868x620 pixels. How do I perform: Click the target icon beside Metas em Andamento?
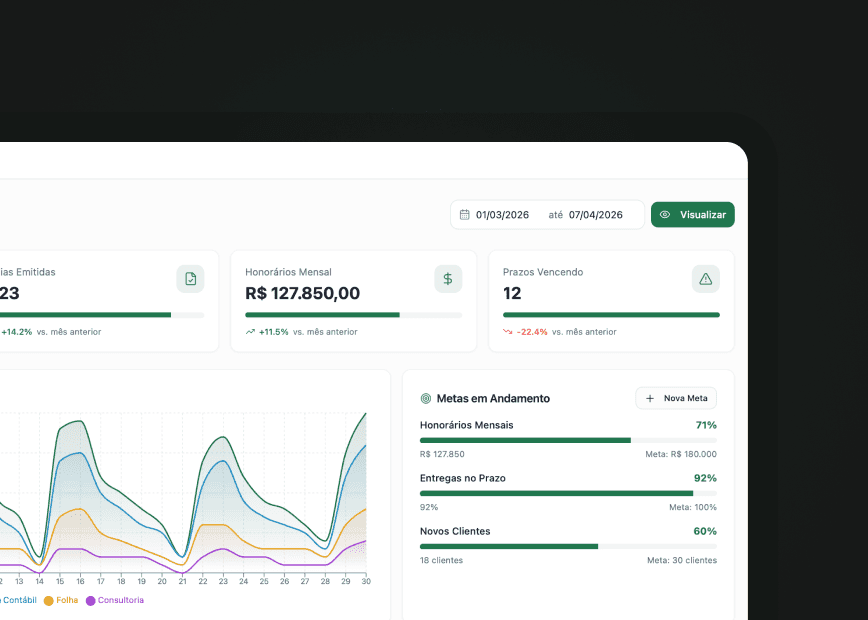tap(426, 398)
